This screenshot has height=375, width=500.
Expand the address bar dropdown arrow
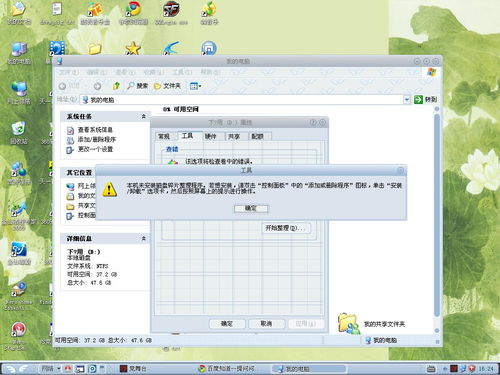(407, 100)
